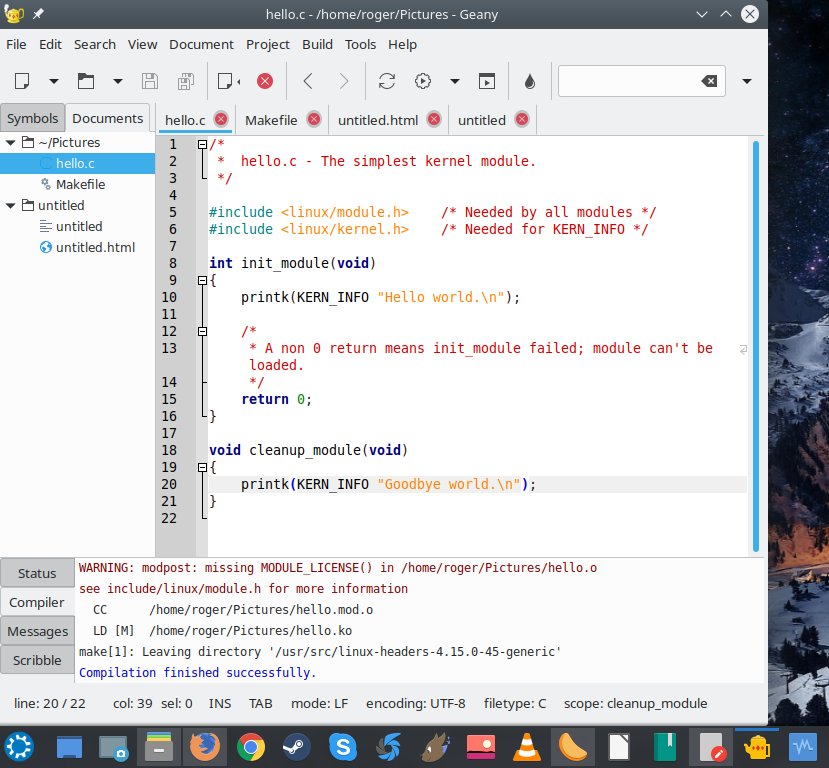Screen dimensions: 829x768
Task: Select the Compile icon in the toolbar
Action: pyautogui.click(x=387, y=81)
